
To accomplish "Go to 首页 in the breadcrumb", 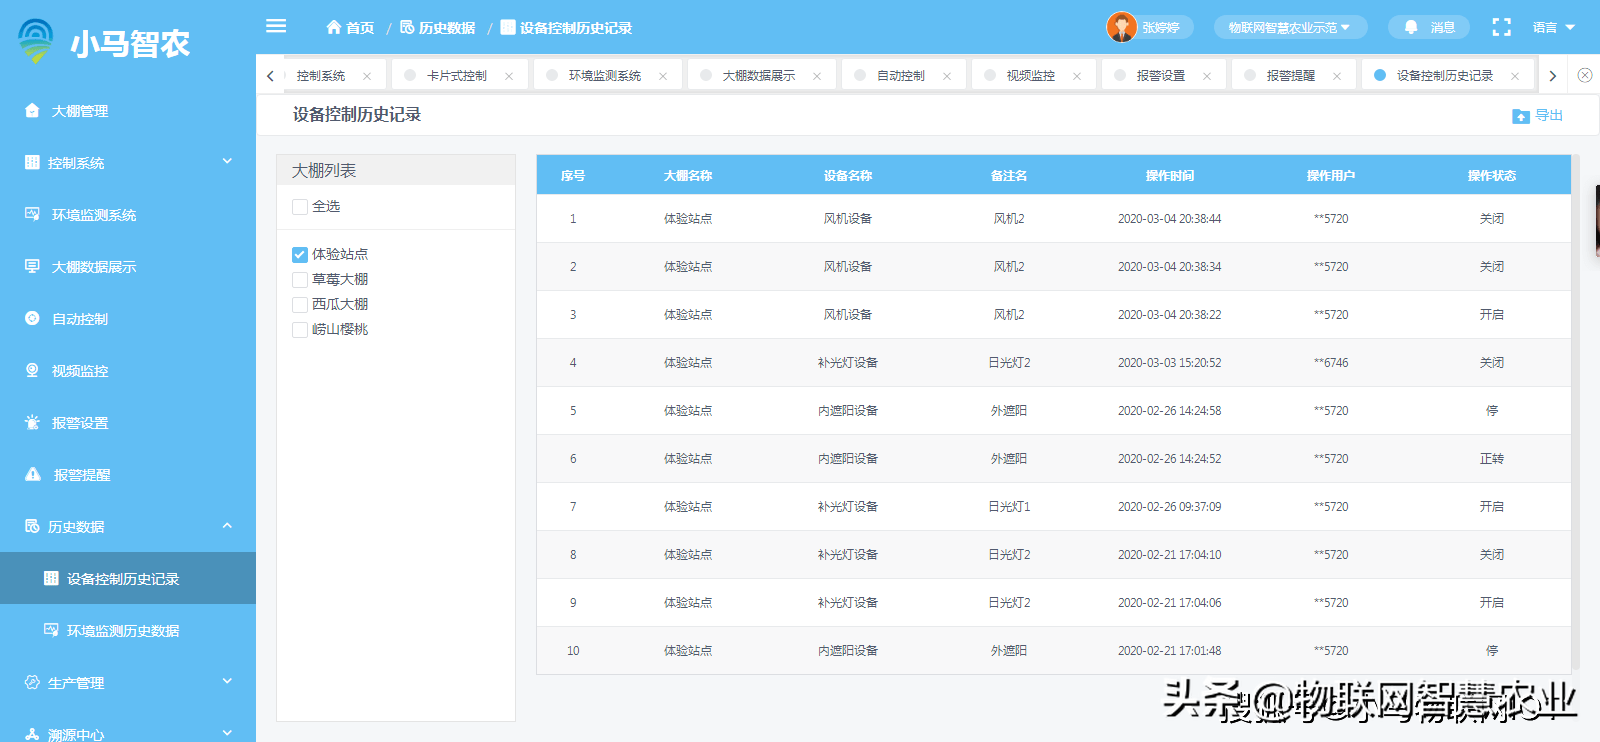I will click(351, 28).
